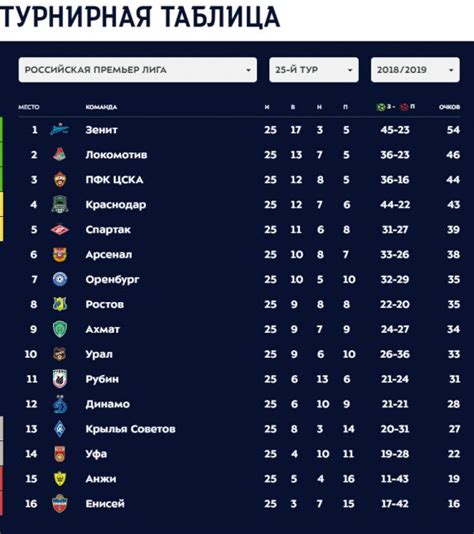The height and width of the screenshot is (534, 474).
Task: Click the Anzhi yellow crest icon
Action: pos(60,478)
